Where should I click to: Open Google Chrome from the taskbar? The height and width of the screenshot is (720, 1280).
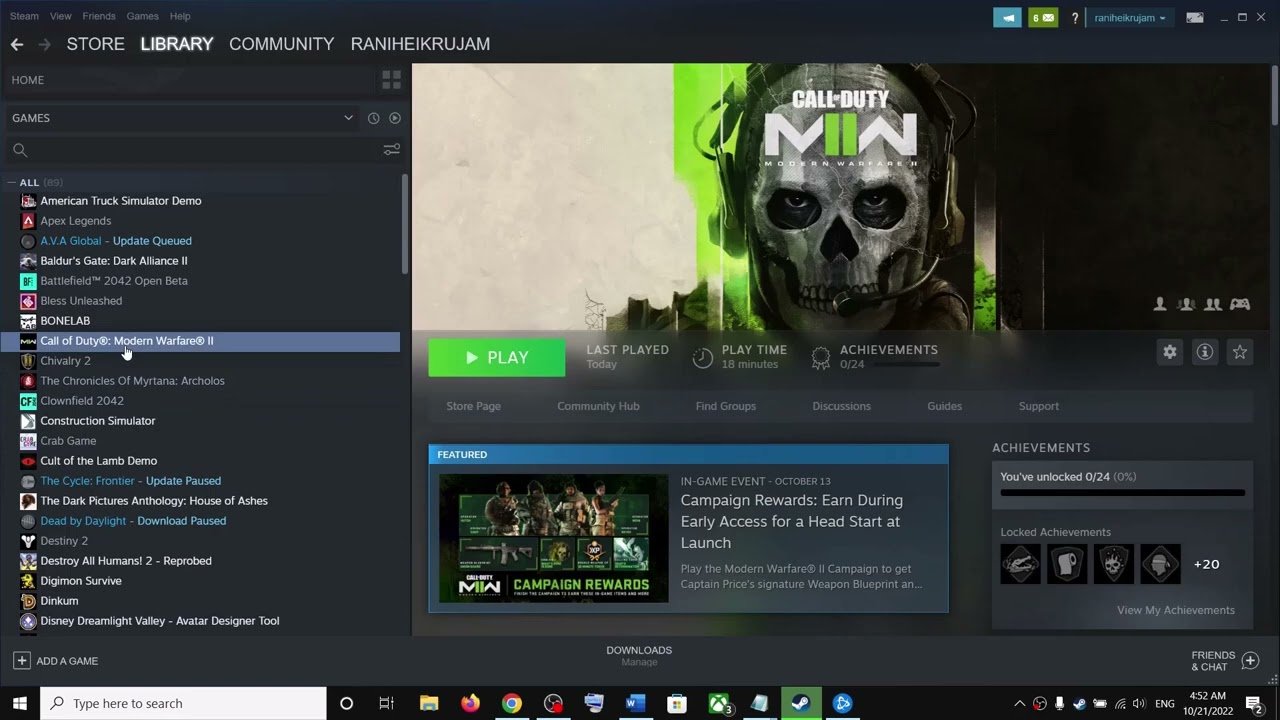511,703
